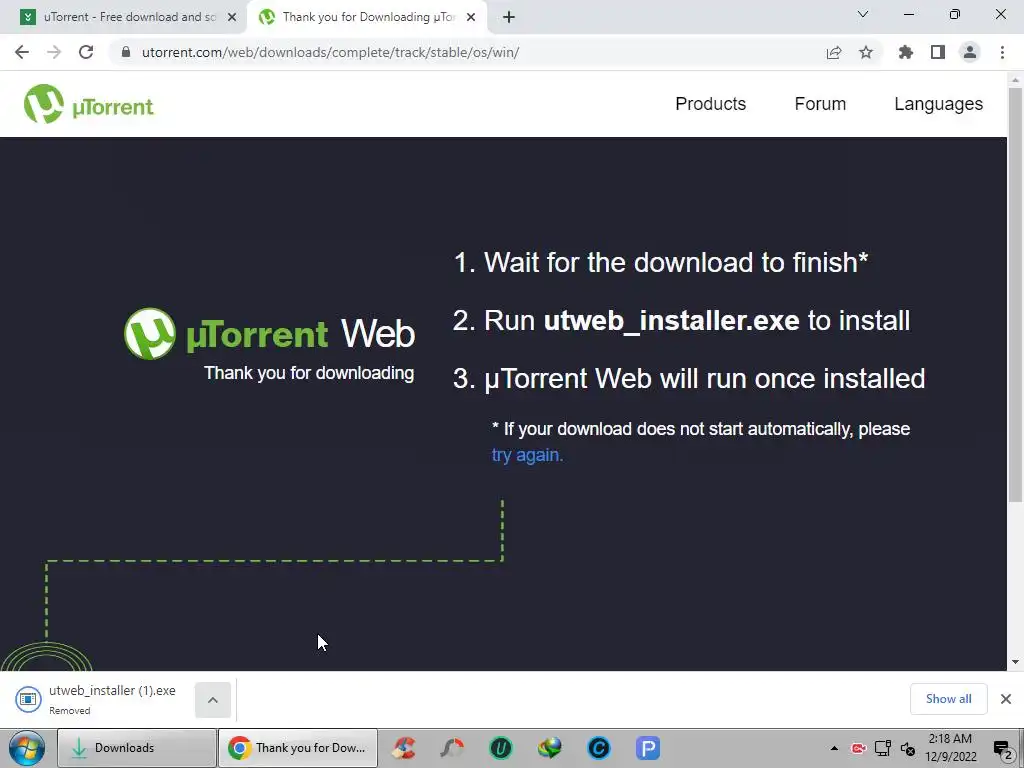The height and width of the screenshot is (768, 1024).
Task: Click Thank you for downloading text
Action: (x=309, y=373)
